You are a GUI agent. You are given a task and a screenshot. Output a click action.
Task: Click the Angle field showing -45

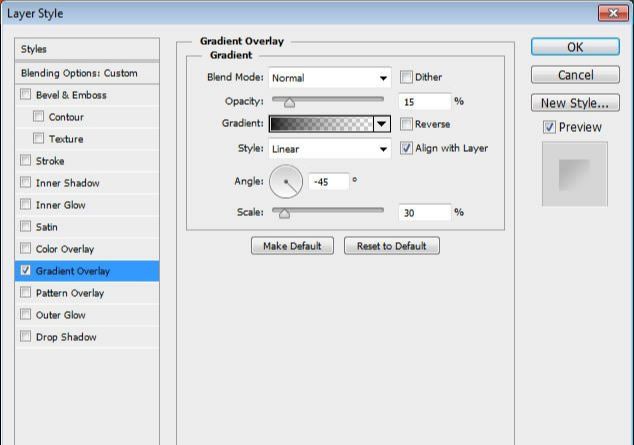click(x=329, y=182)
